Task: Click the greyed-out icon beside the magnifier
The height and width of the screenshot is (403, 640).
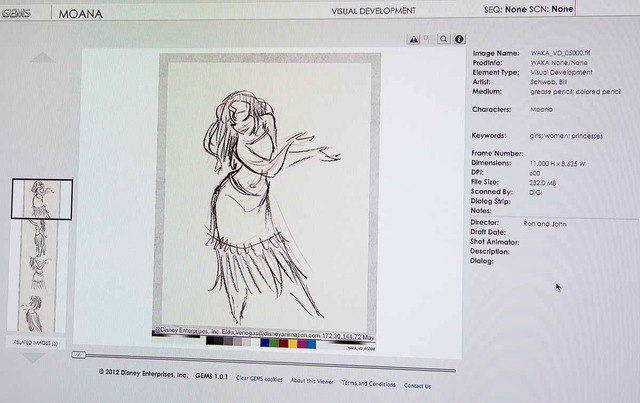Action: click(x=429, y=40)
